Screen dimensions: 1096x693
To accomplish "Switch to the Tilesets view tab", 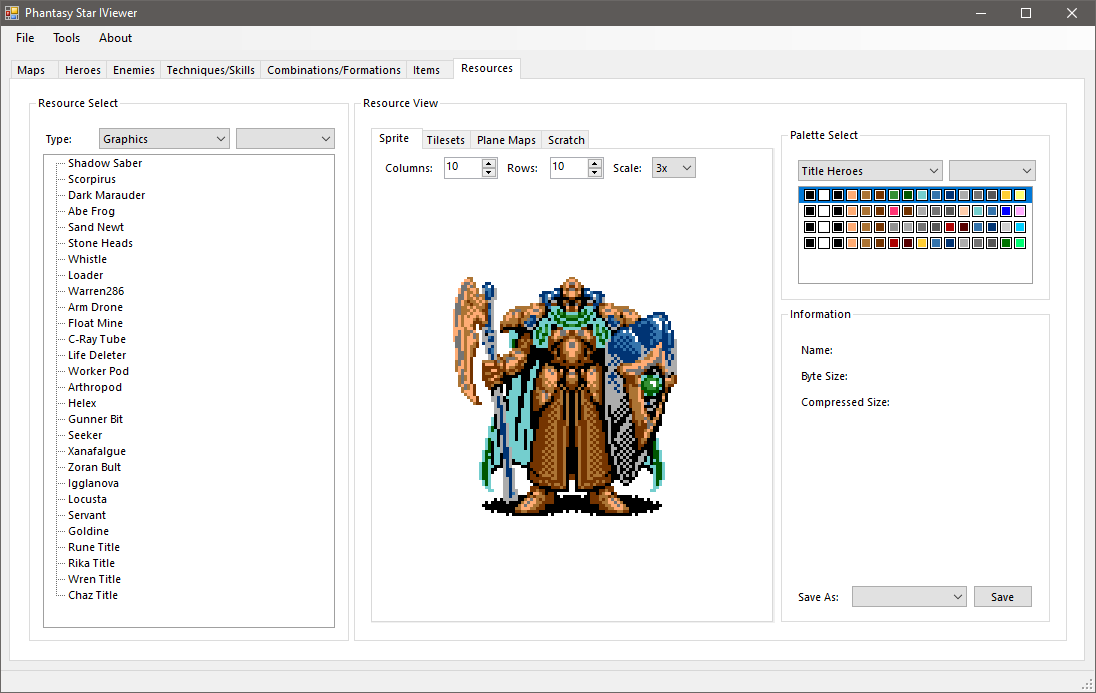I will (x=445, y=140).
